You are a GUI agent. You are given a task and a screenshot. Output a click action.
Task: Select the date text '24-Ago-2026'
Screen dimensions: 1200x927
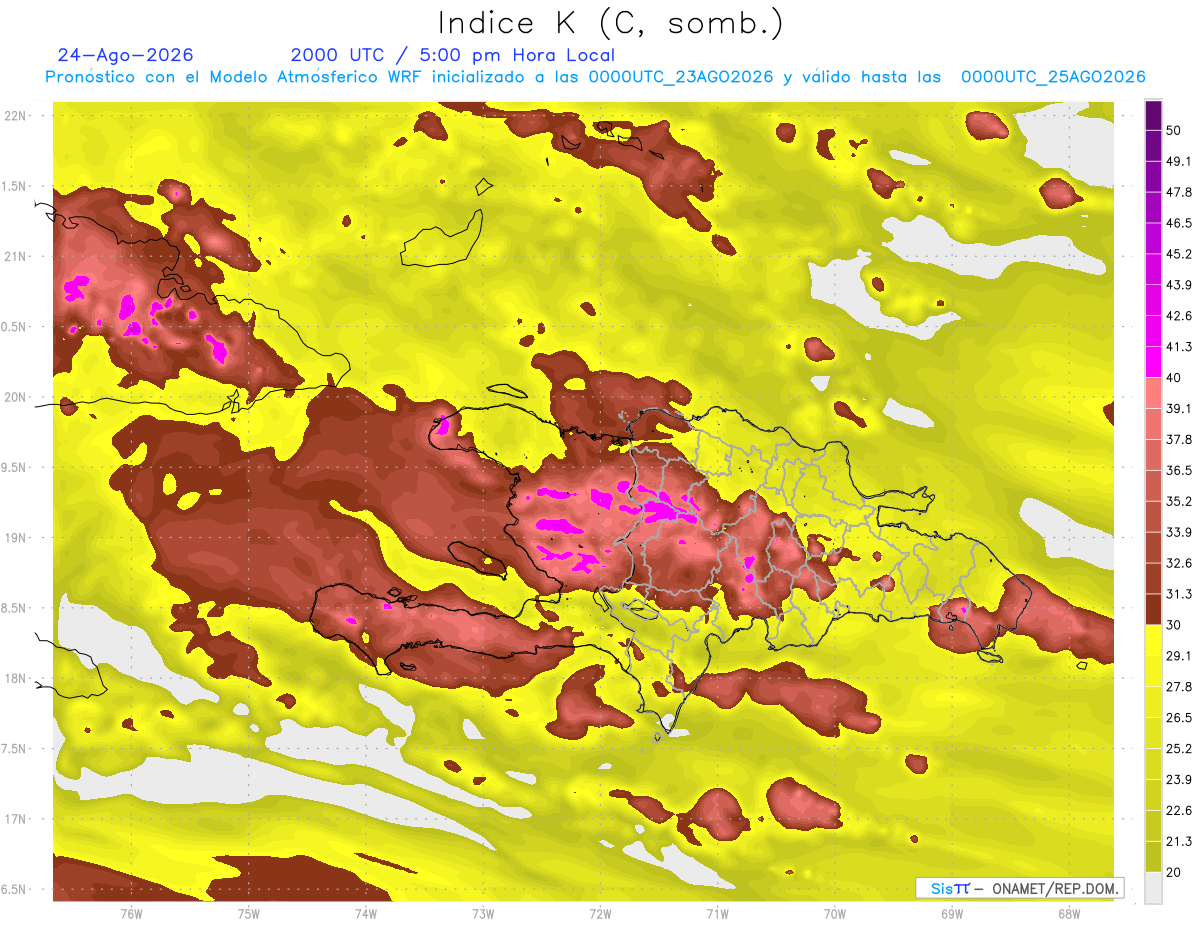point(125,55)
